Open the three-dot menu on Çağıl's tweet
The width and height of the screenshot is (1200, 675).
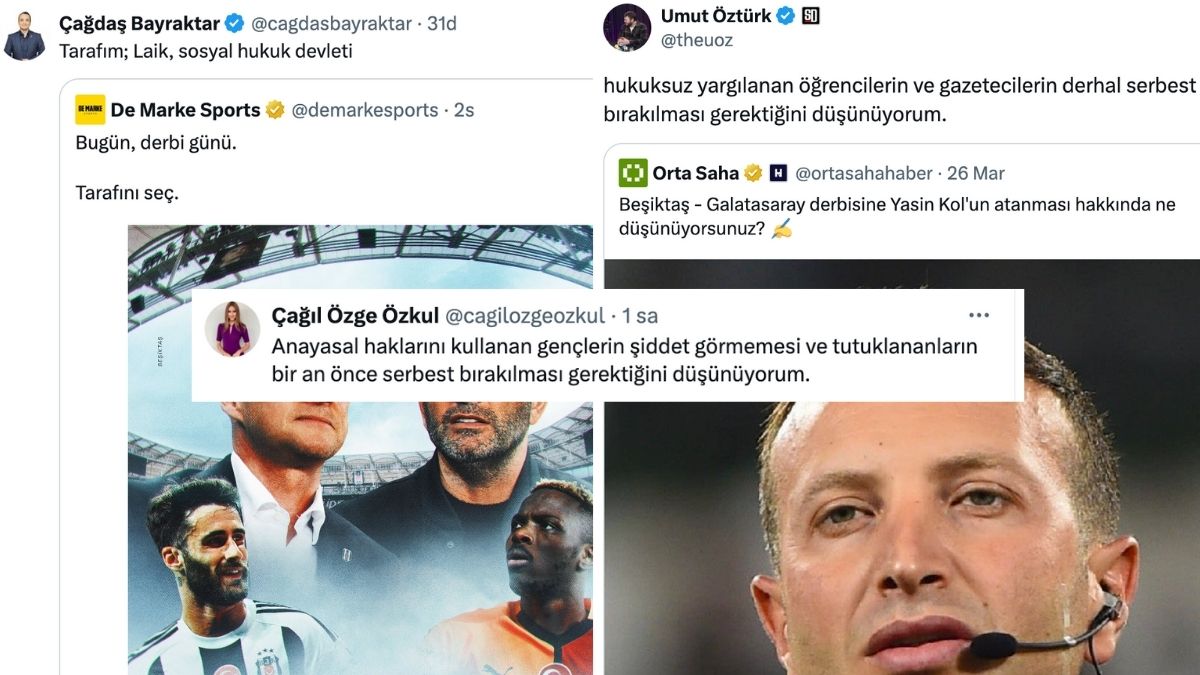pyautogui.click(x=979, y=316)
